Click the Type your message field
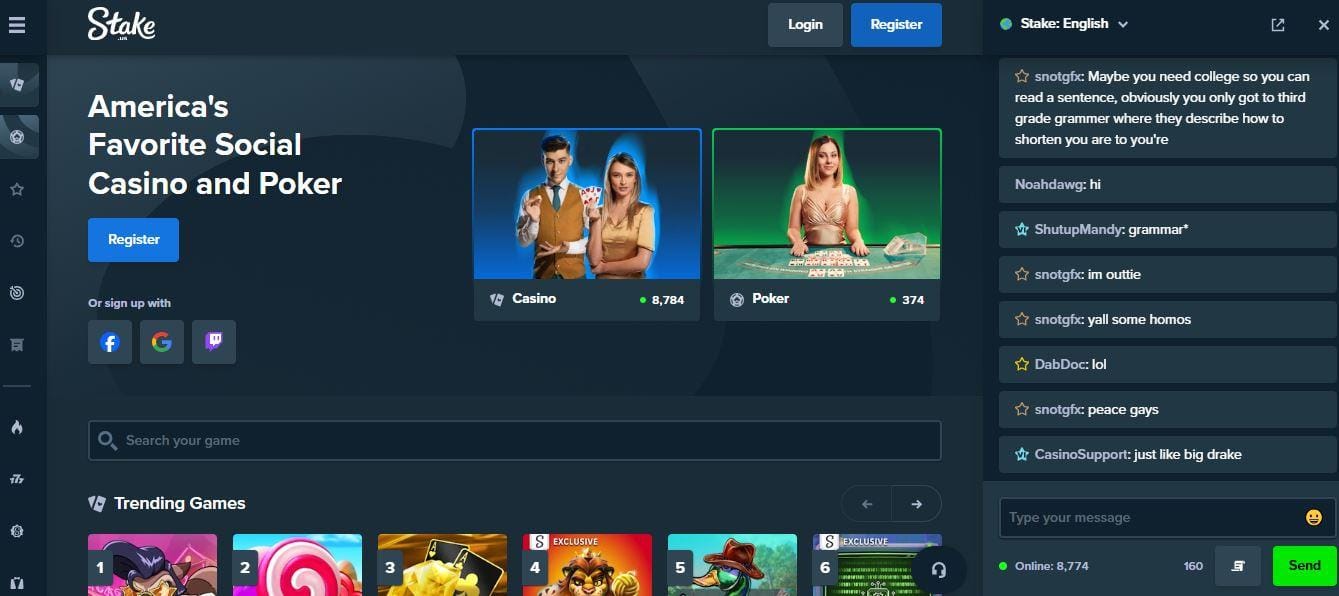 pos(1153,517)
